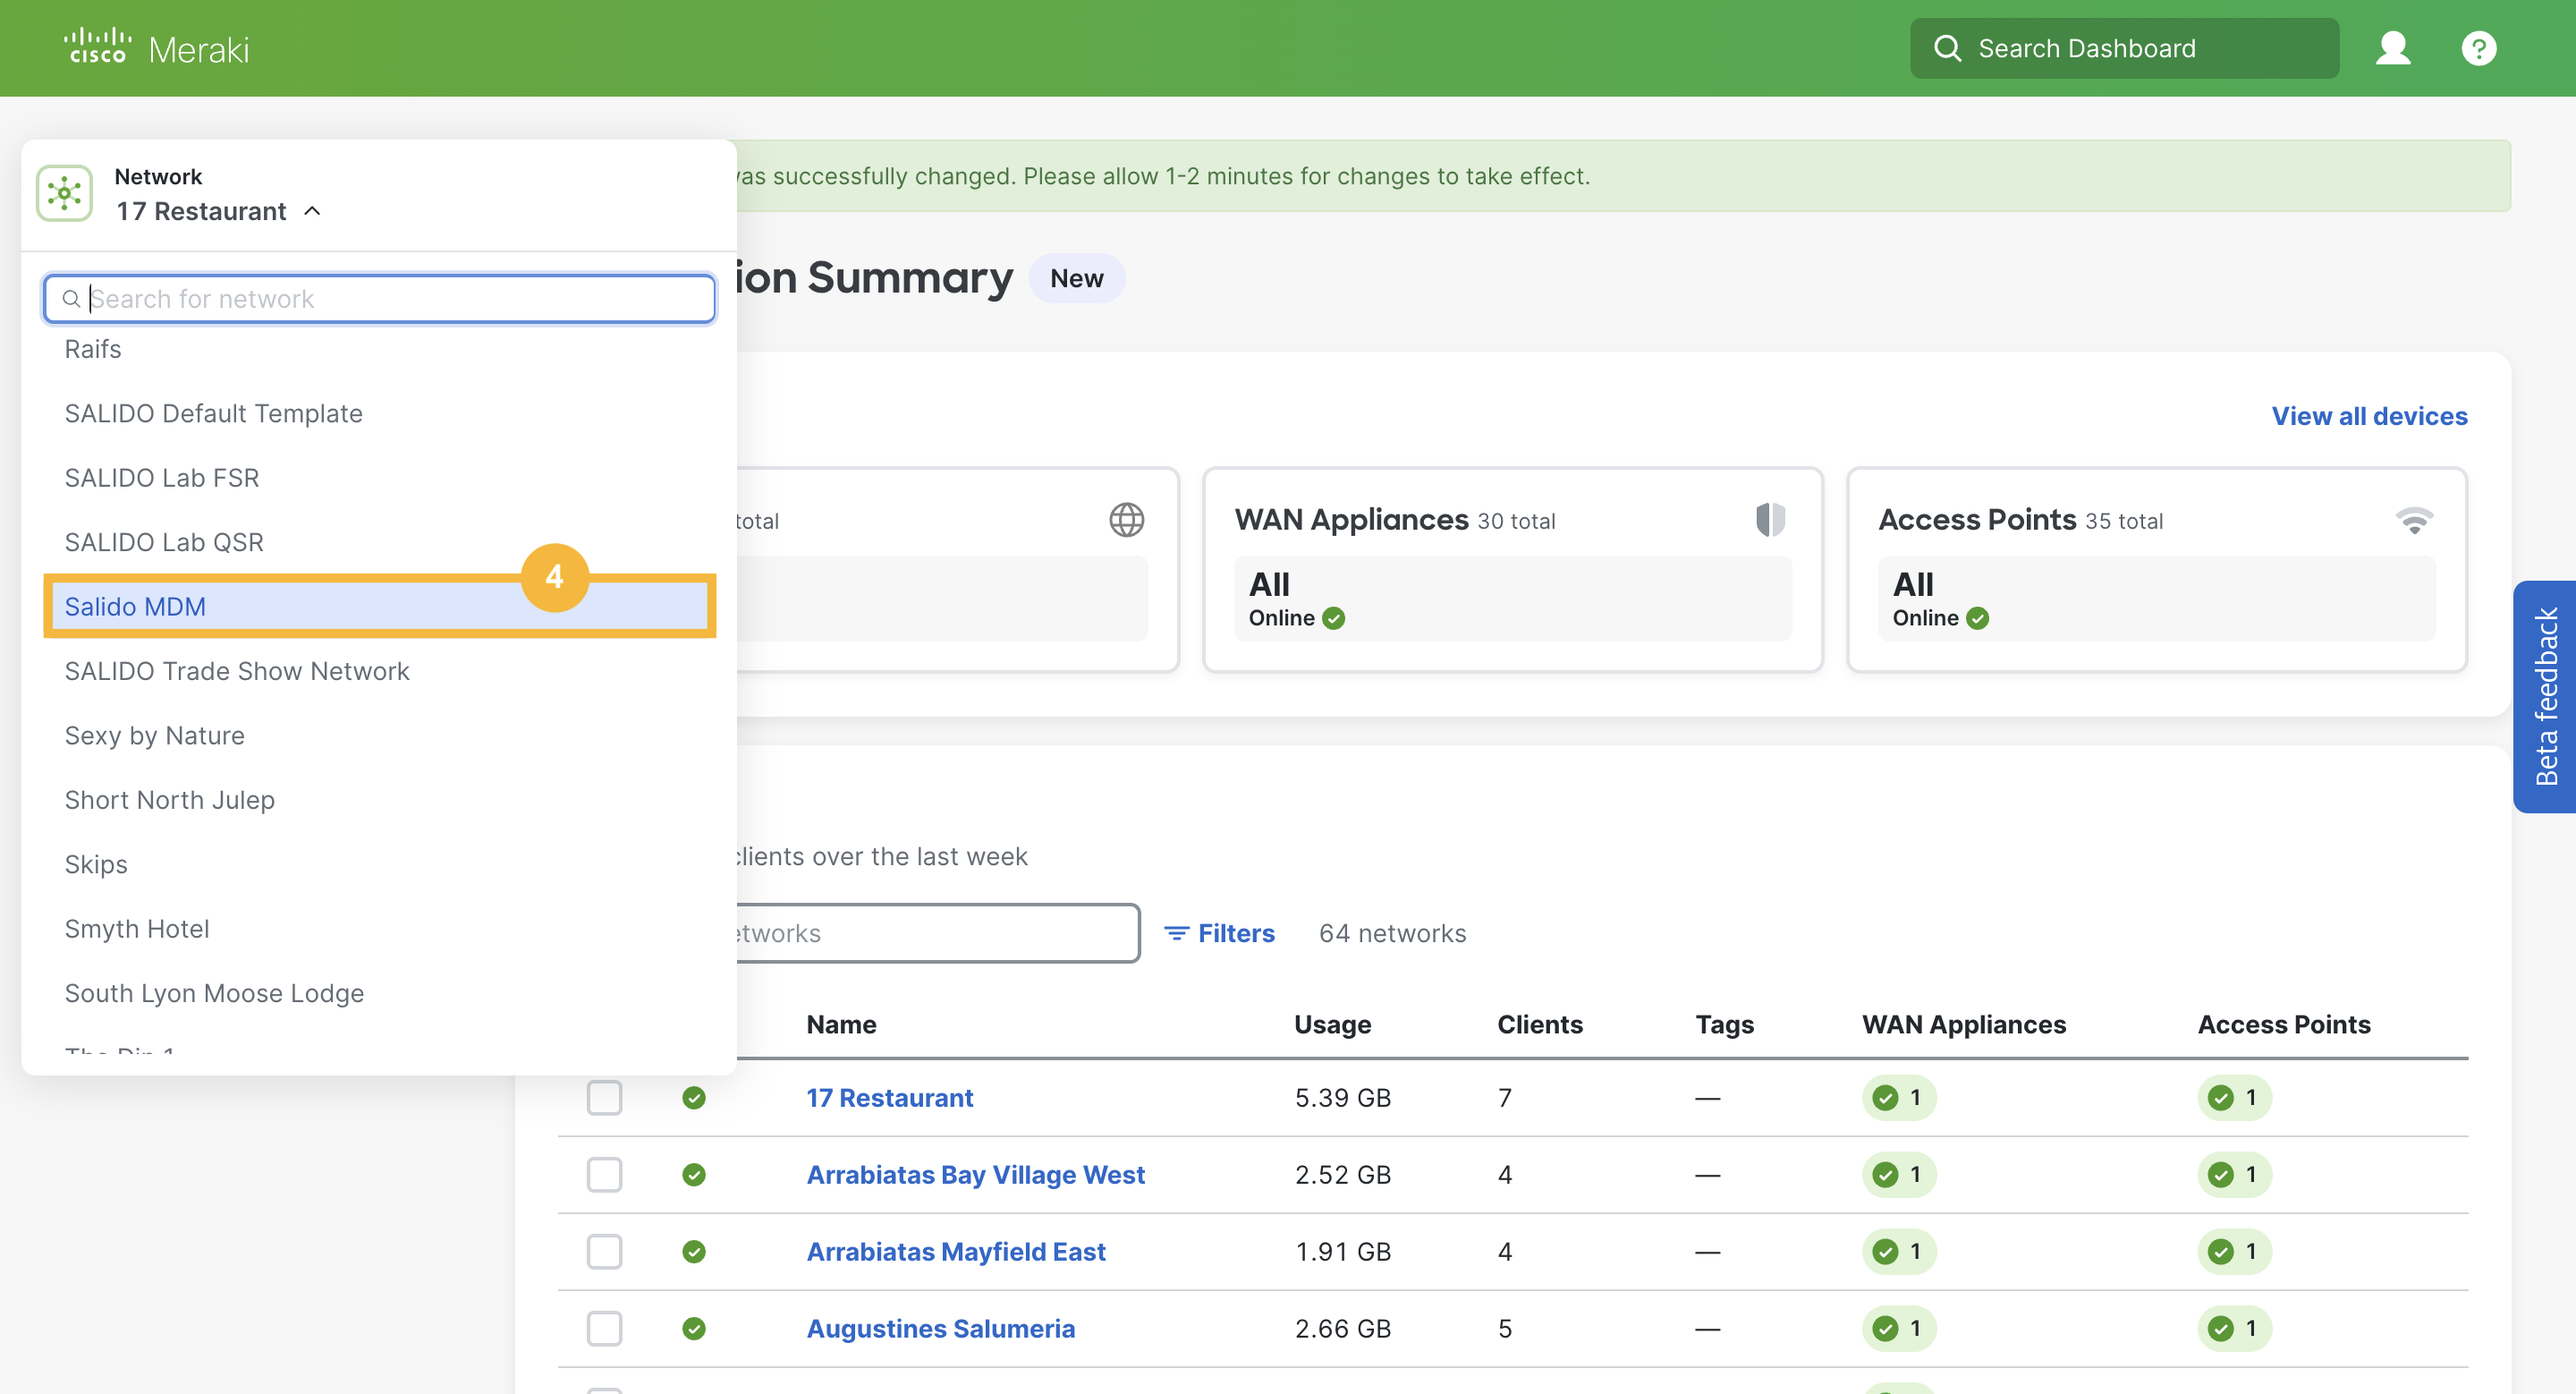
Task: Select Salido MDM from the network dropdown
Action: (135, 606)
